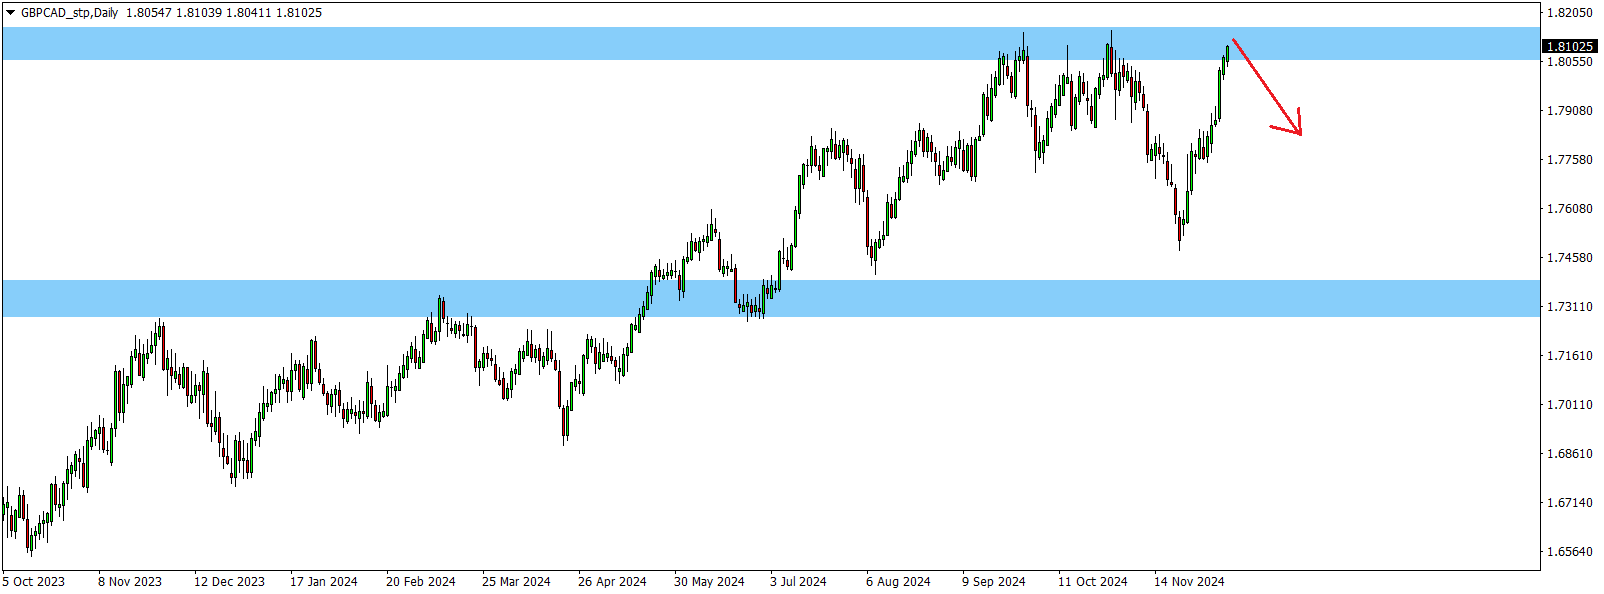Click the 1.73110 price scale label

coord(1570,307)
